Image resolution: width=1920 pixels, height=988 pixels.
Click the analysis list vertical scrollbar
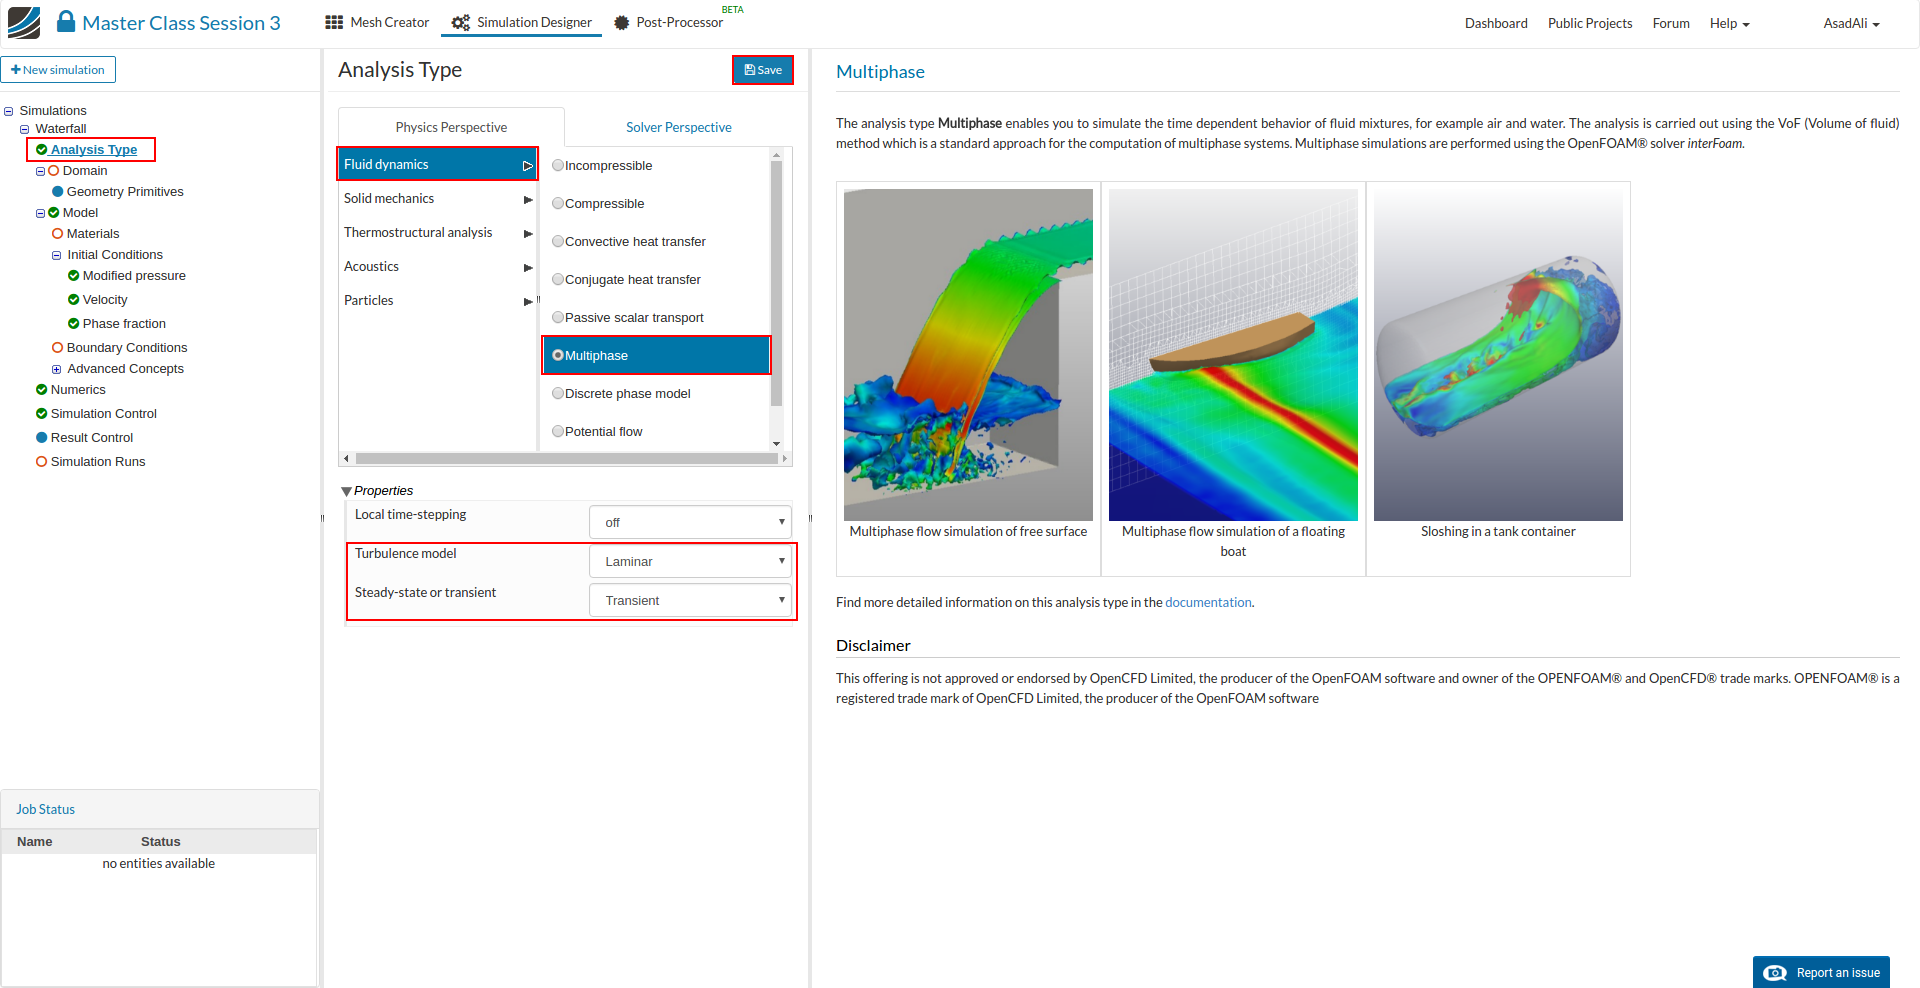pyautogui.click(x=776, y=283)
